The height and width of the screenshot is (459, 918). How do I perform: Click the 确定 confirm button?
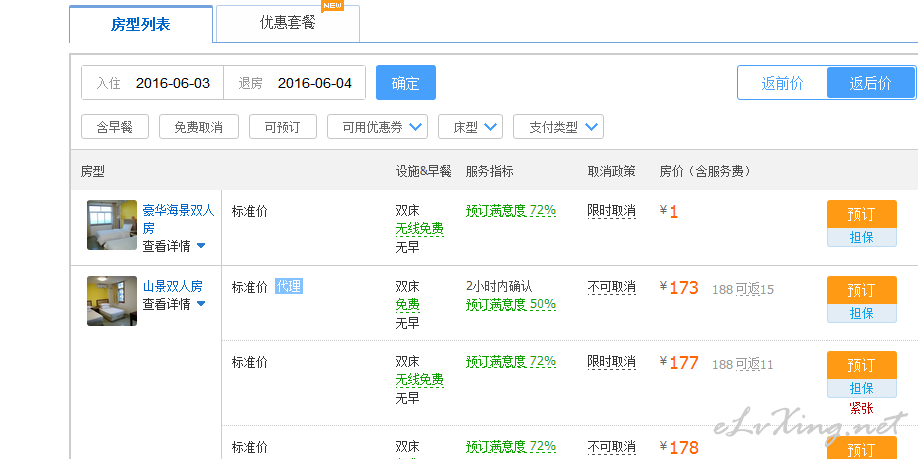click(x=406, y=83)
